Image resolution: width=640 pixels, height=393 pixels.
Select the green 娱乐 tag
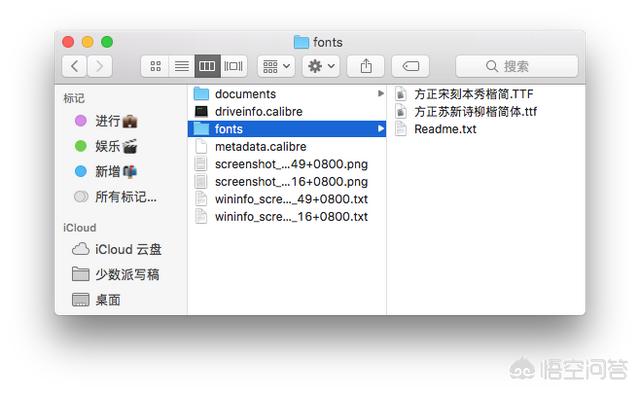(106, 146)
